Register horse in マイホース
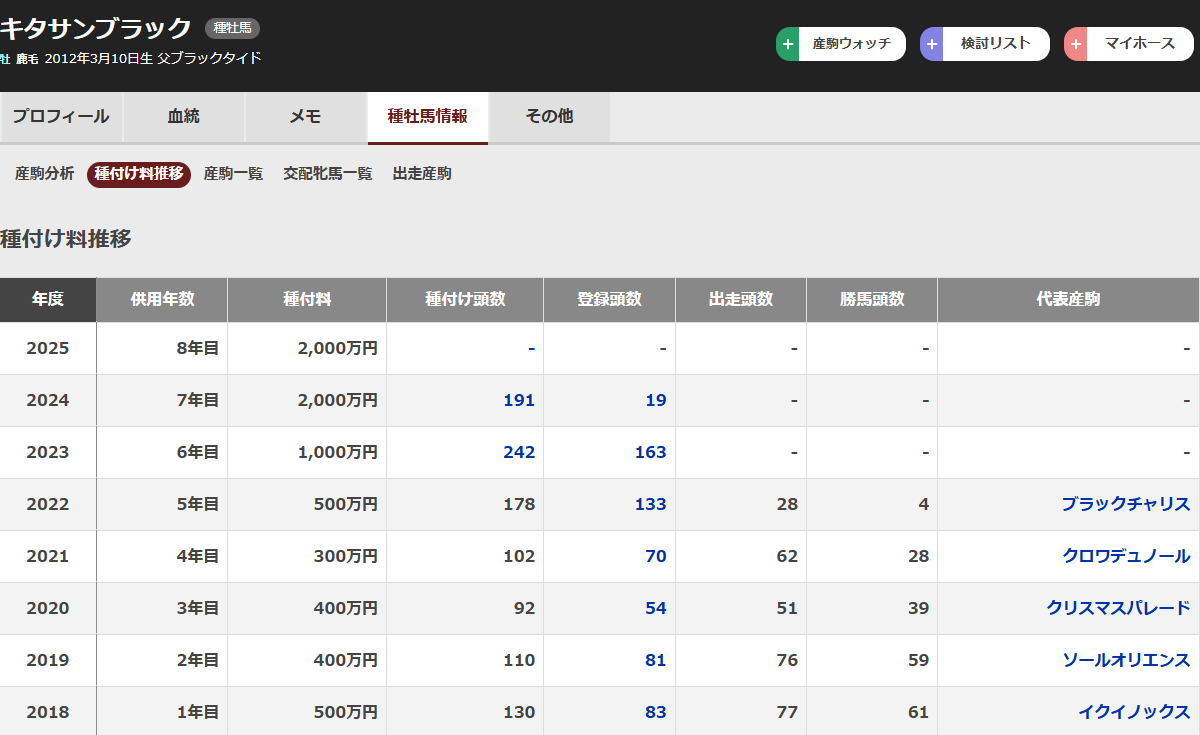The width and height of the screenshot is (1200, 735). [1129, 44]
